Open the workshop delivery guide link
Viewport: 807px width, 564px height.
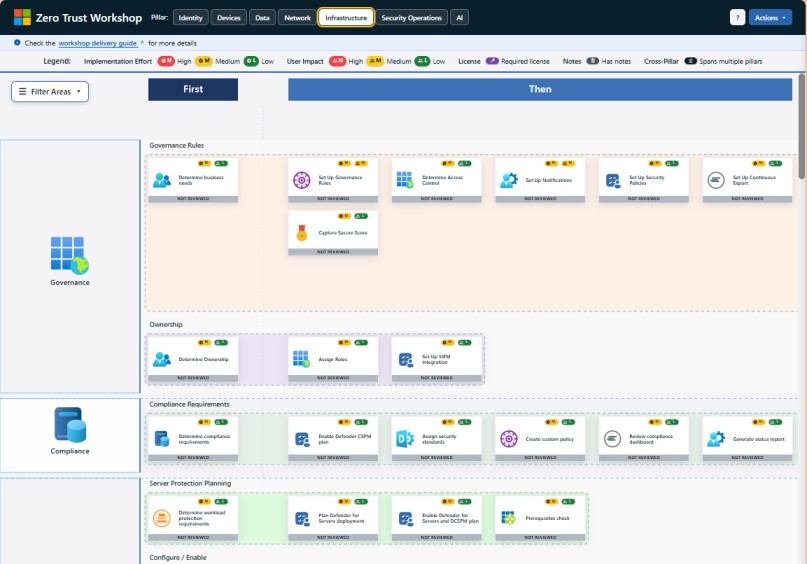click(100, 44)
